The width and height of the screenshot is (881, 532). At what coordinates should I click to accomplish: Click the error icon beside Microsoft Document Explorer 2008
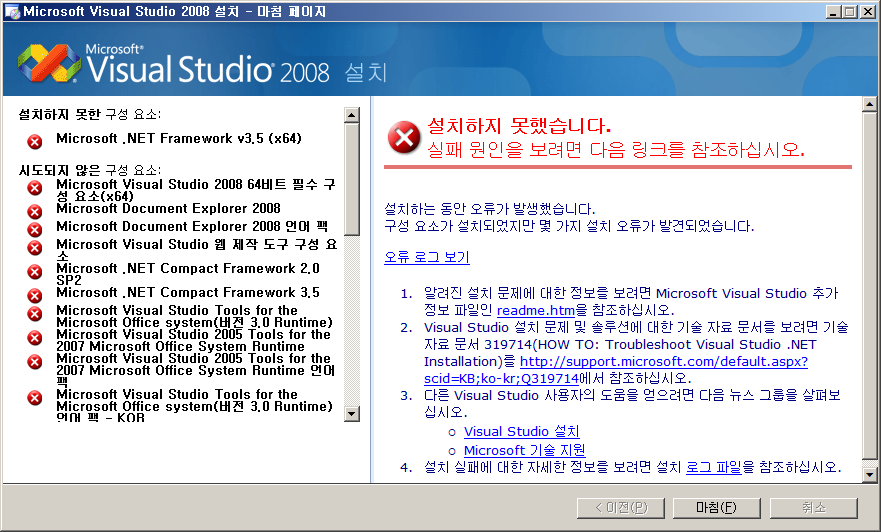(x=35, y=211)
